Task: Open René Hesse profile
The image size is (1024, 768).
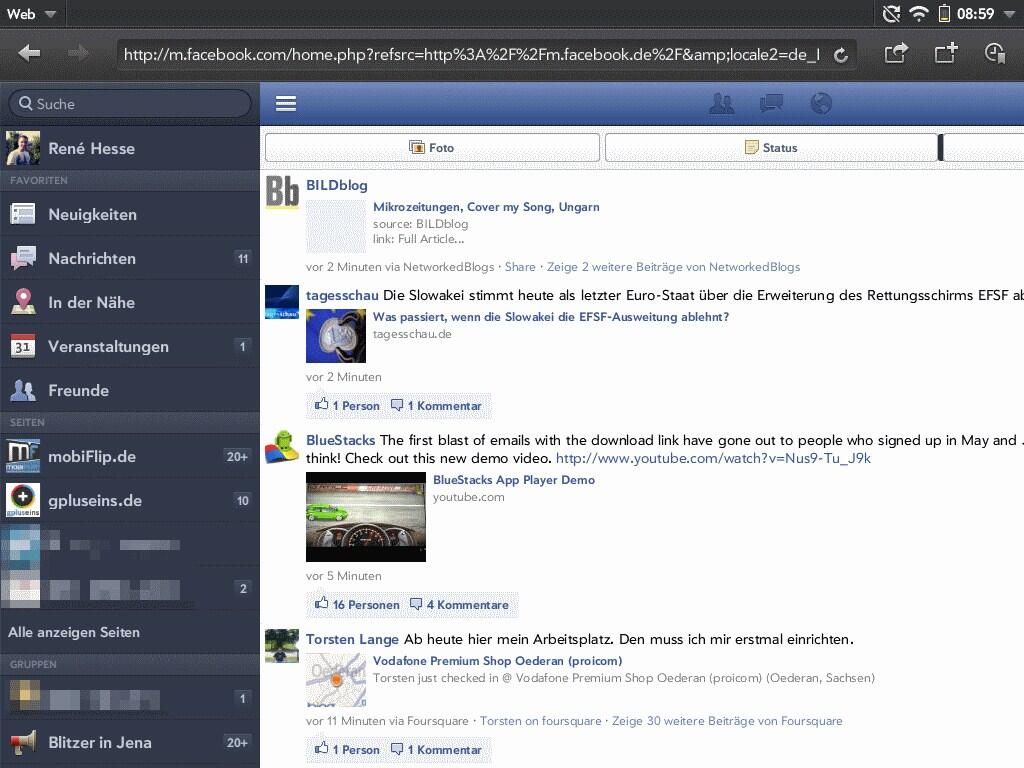Action: 130,148
